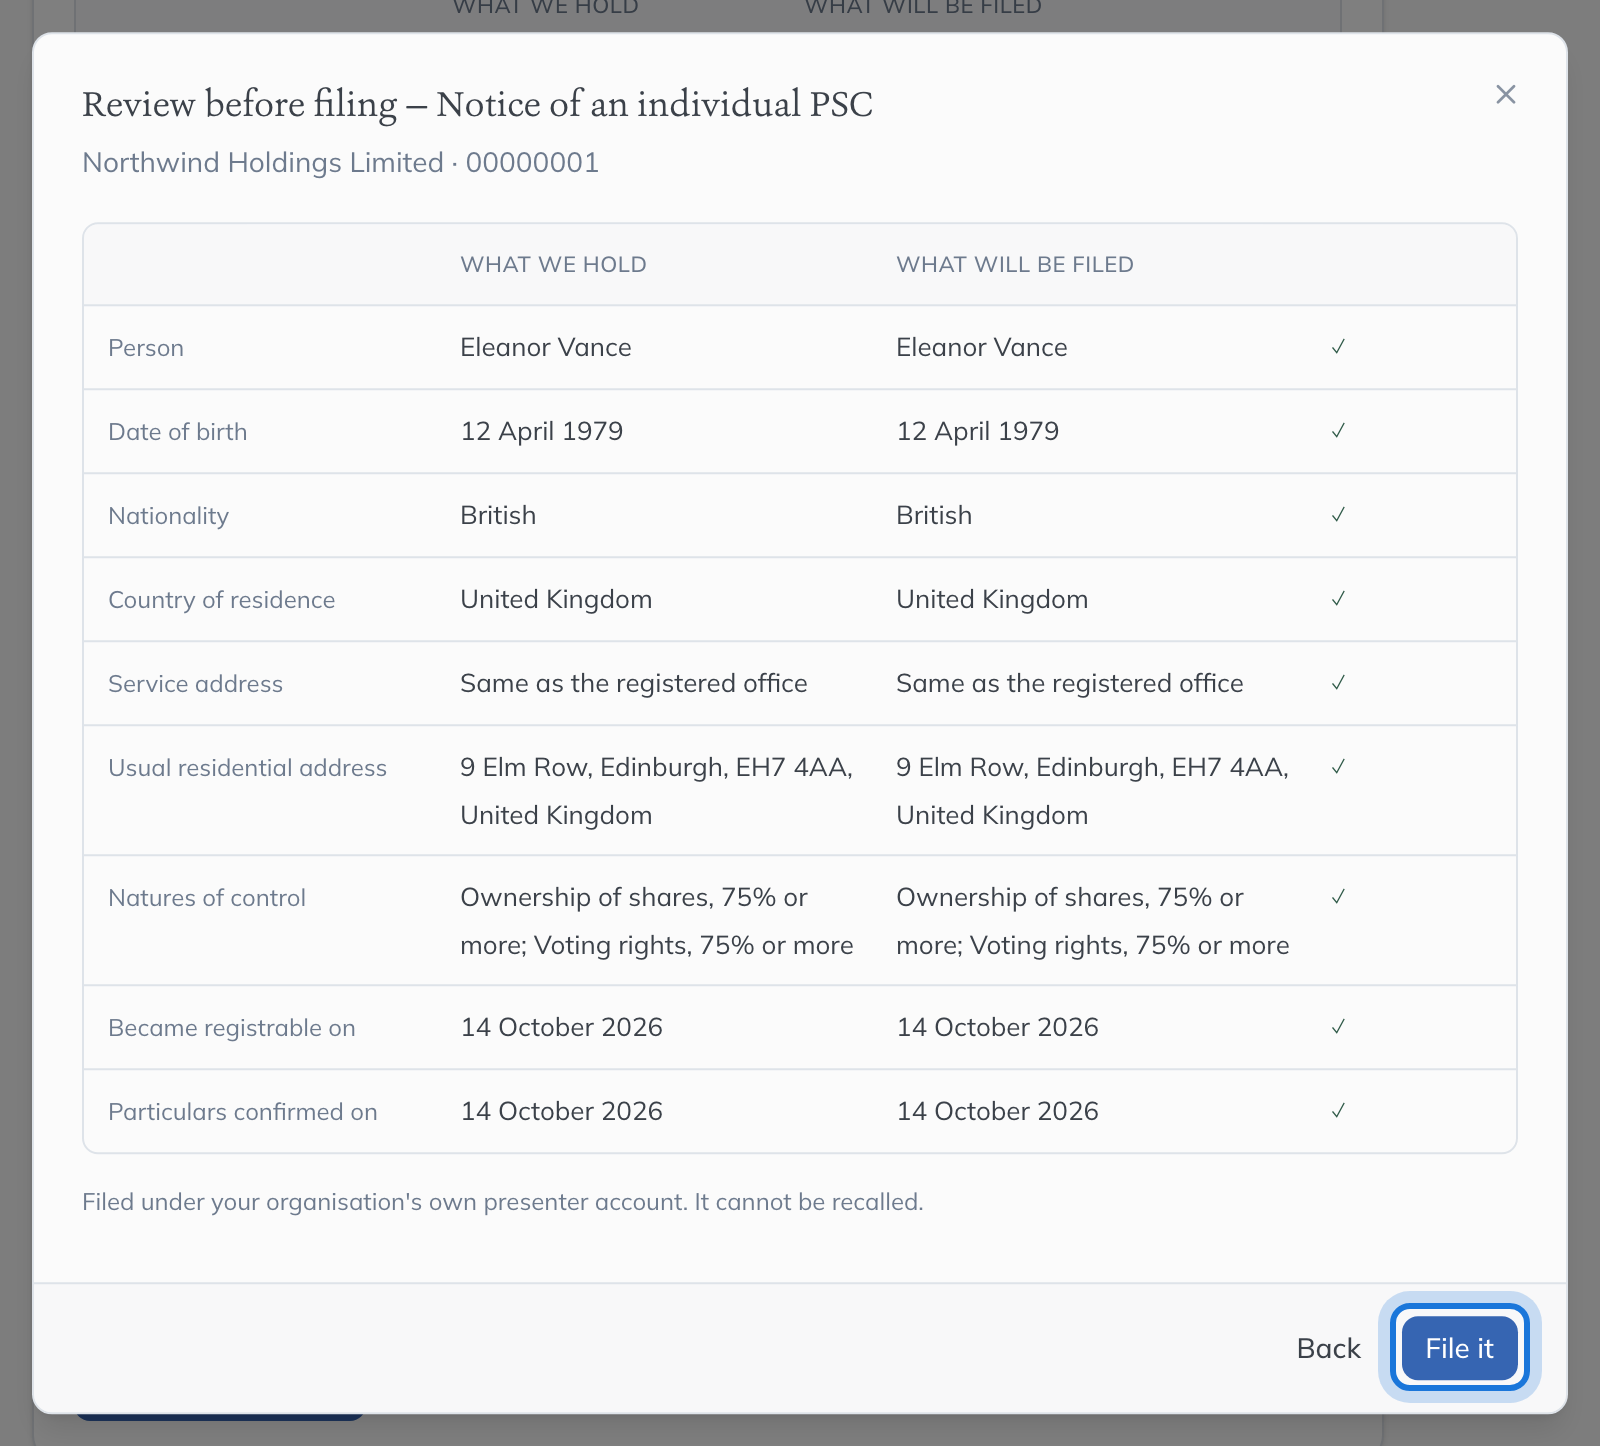Click the note 'Filed under your organisation's own presenter account'

click(502, 1202)
